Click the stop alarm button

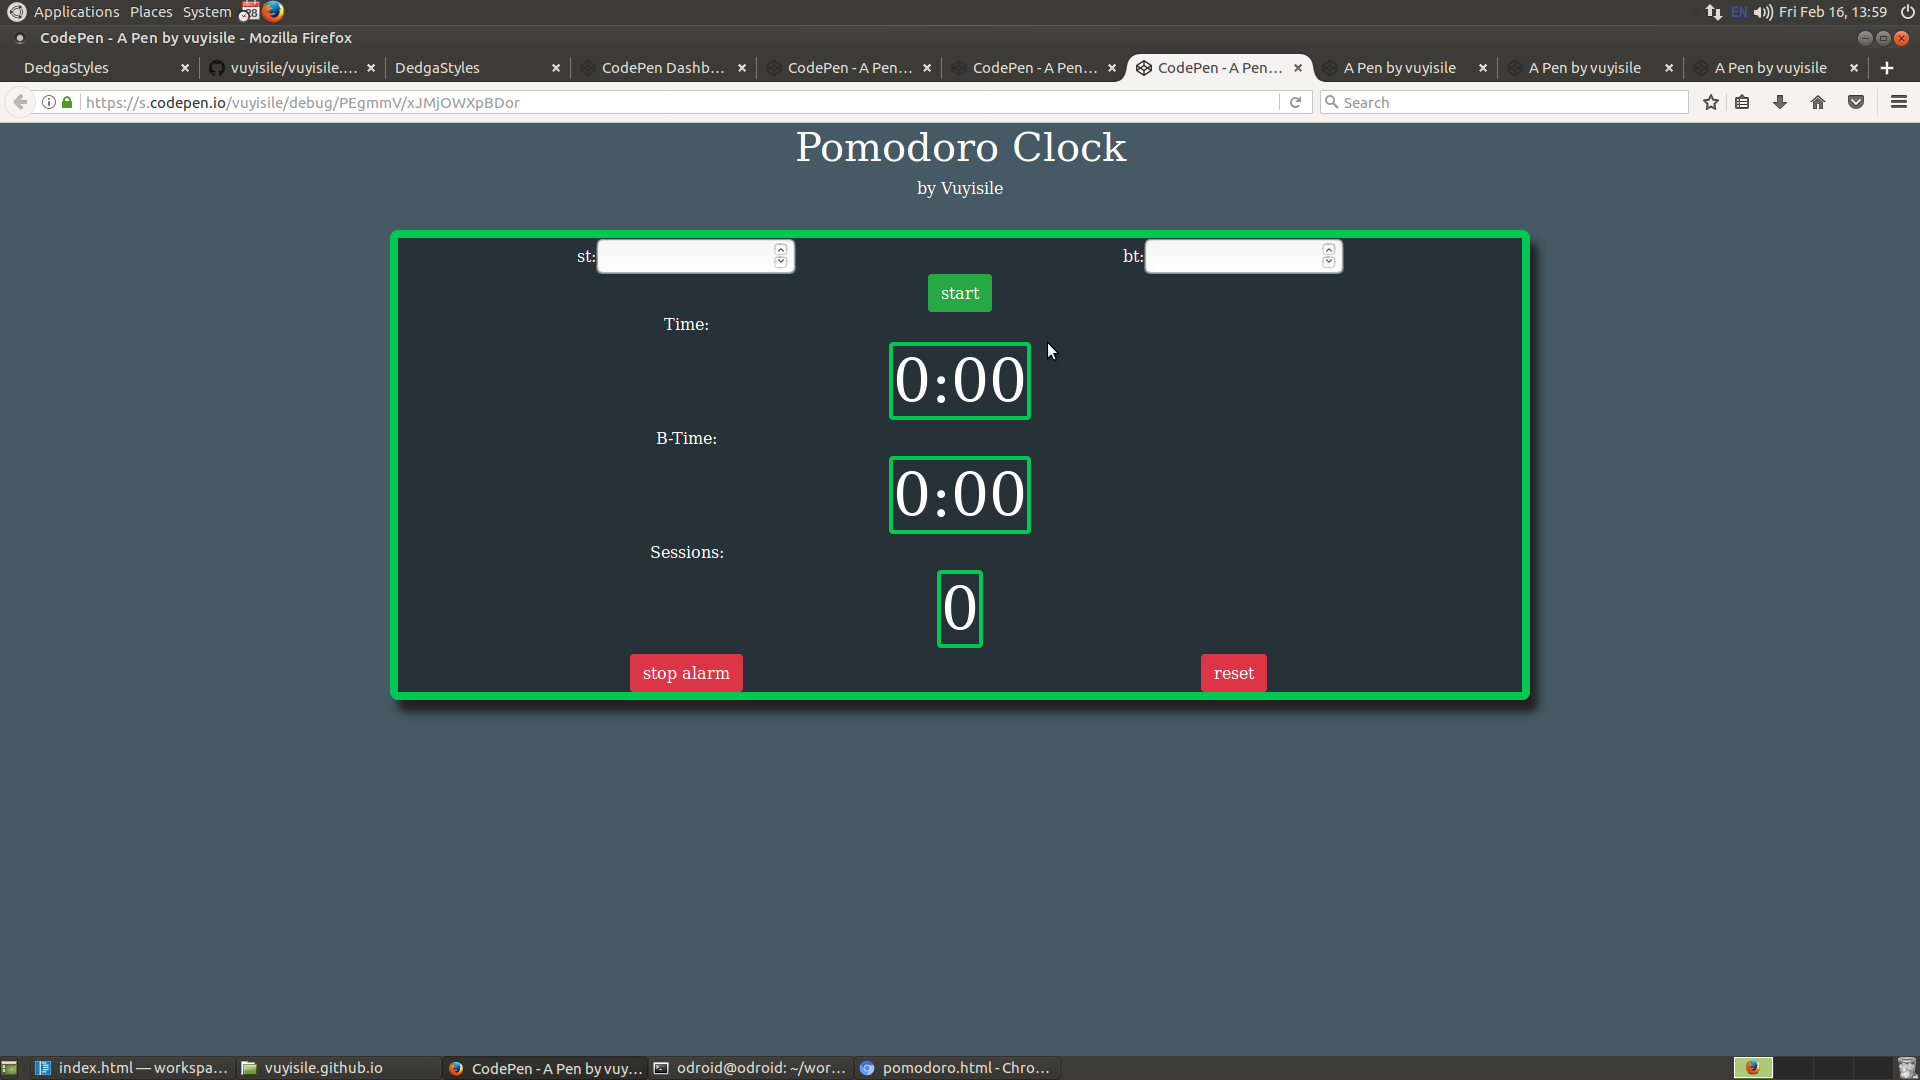click(686, 673)
